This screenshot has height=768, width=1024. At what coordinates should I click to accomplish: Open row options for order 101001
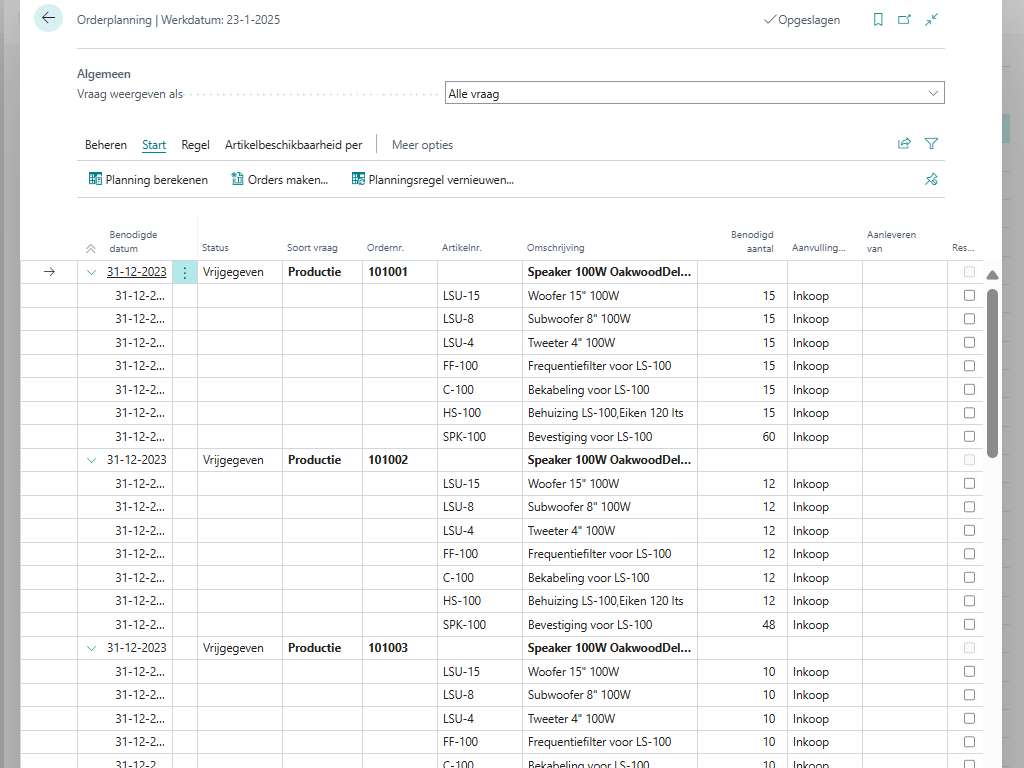tap(184, 272)
